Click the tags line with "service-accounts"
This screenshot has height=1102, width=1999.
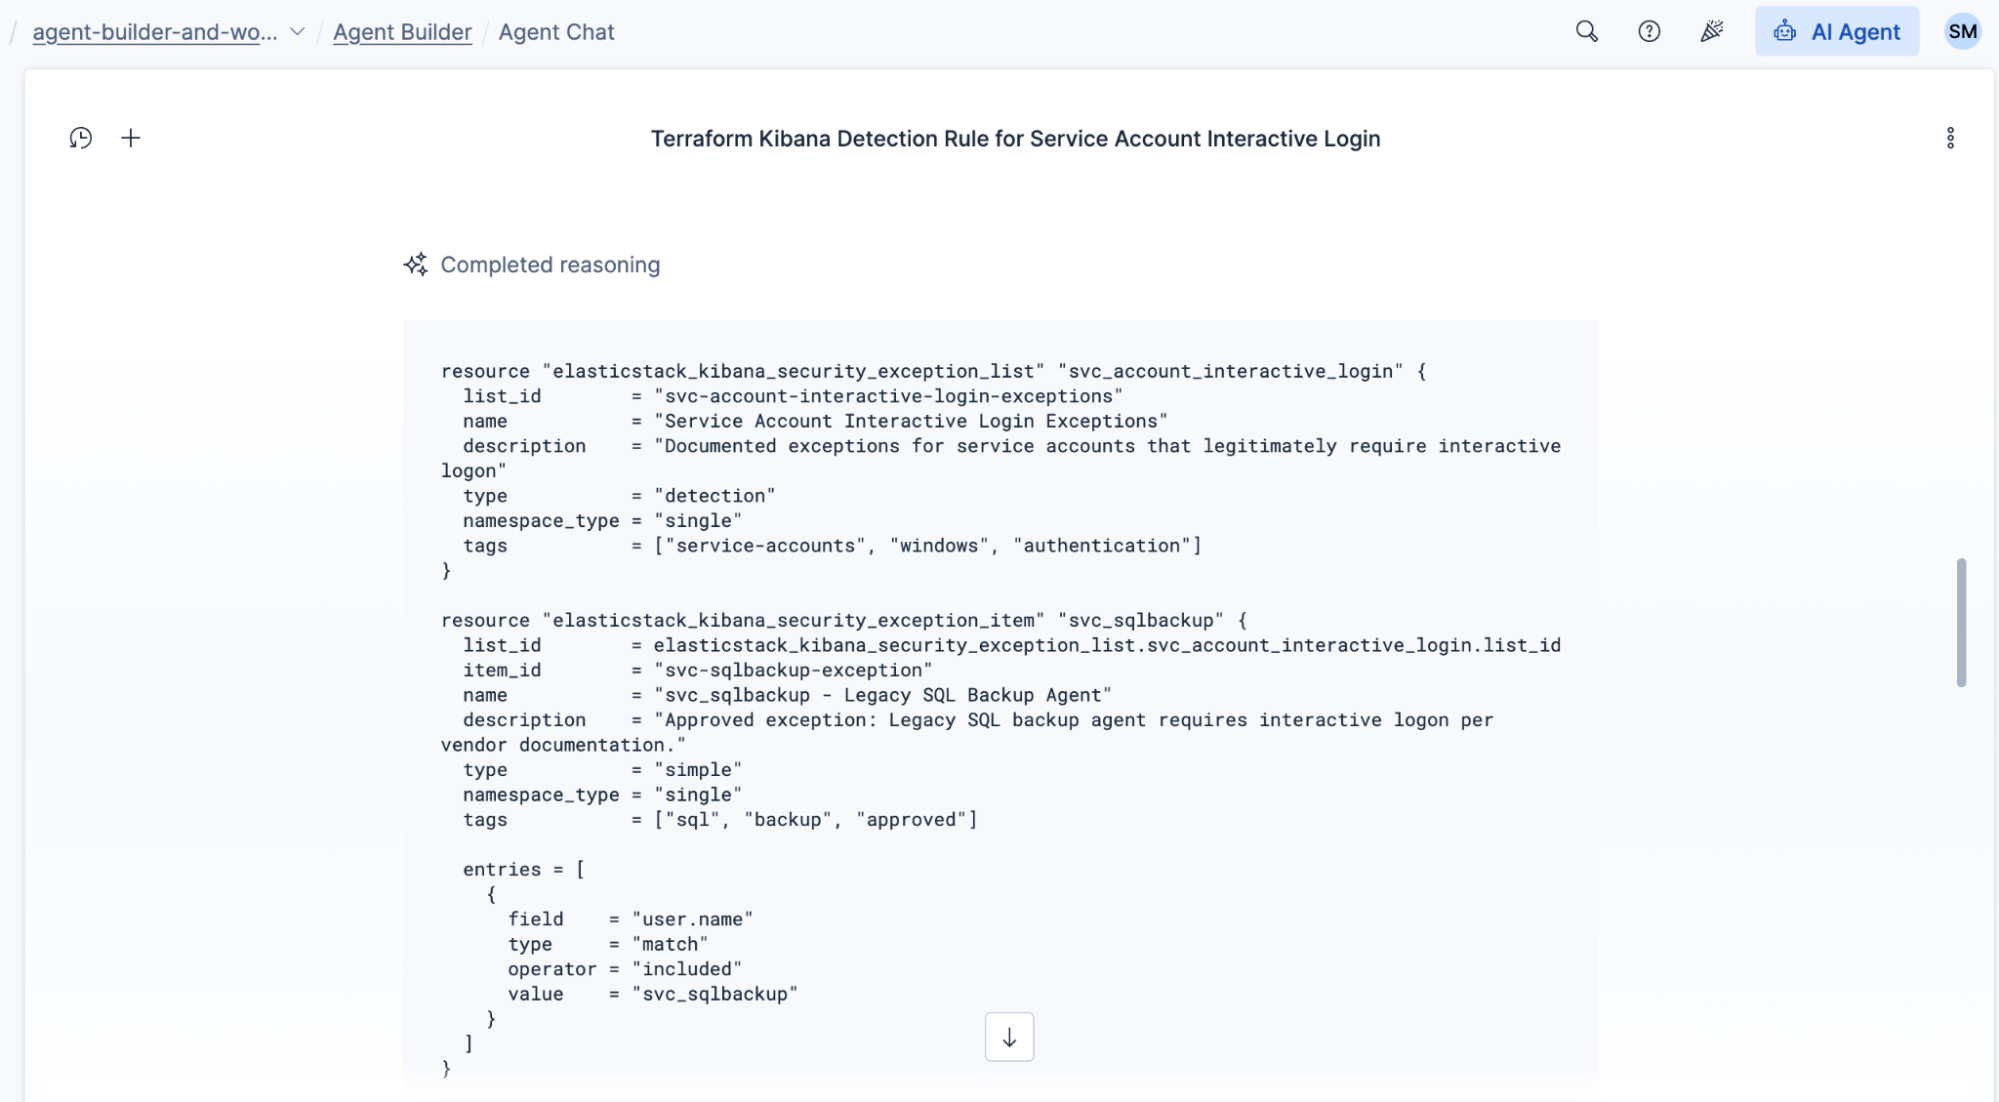(832, 546)
